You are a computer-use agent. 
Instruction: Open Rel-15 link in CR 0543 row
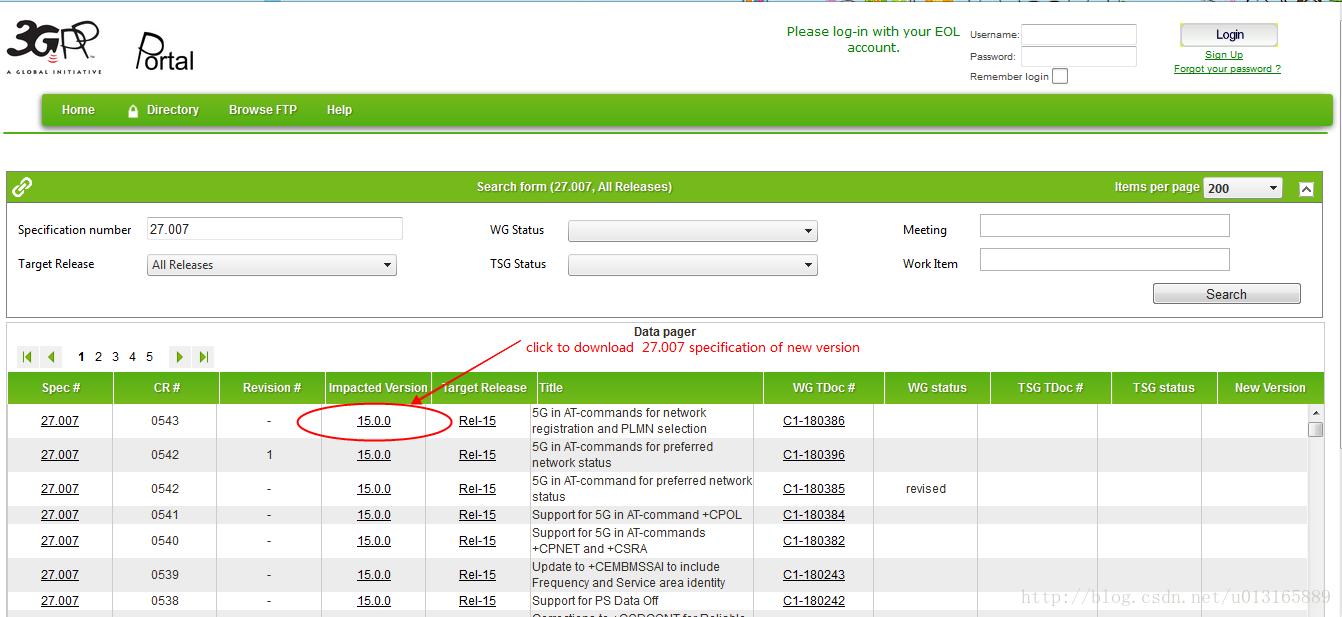[477, 421]
